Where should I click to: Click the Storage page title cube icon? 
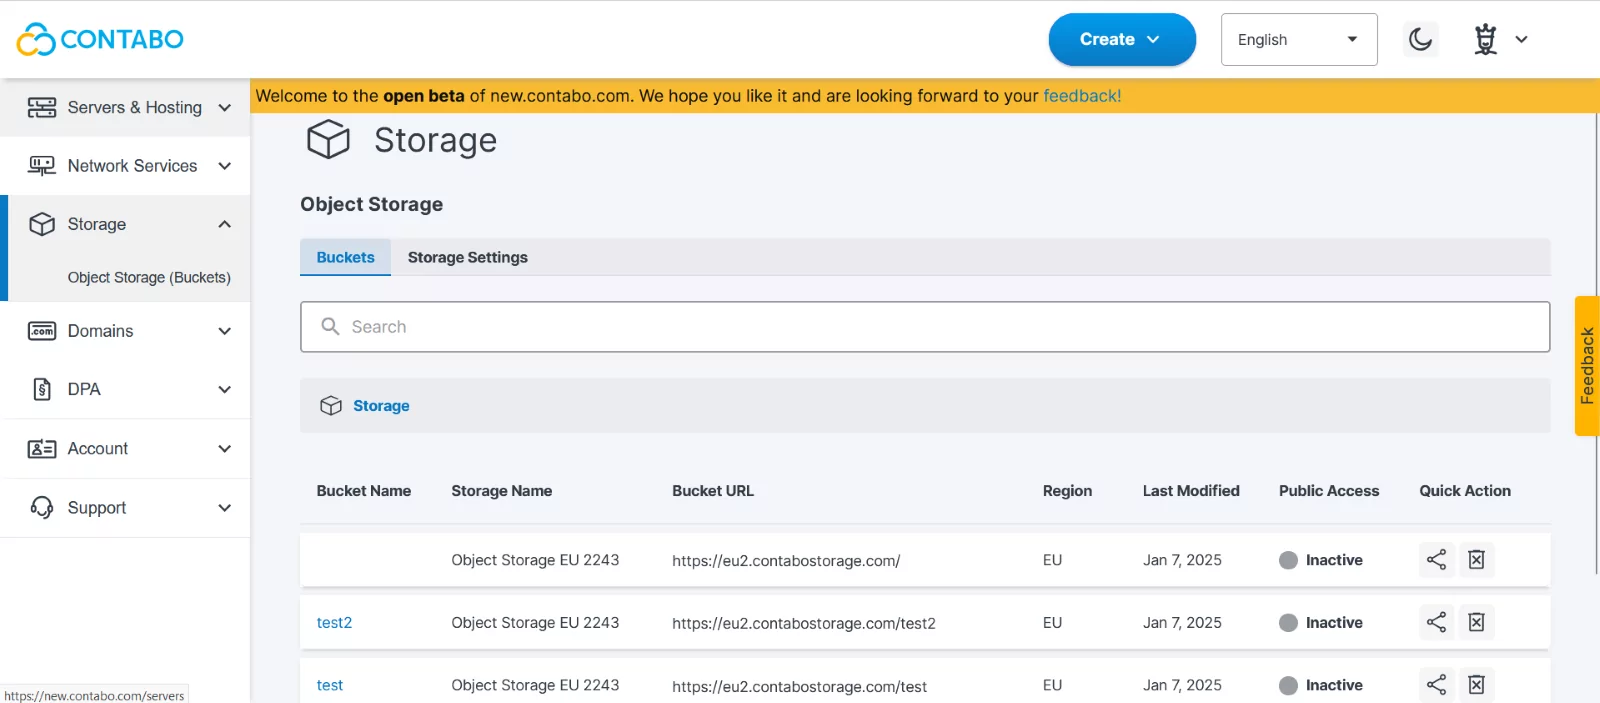point(328,140)
